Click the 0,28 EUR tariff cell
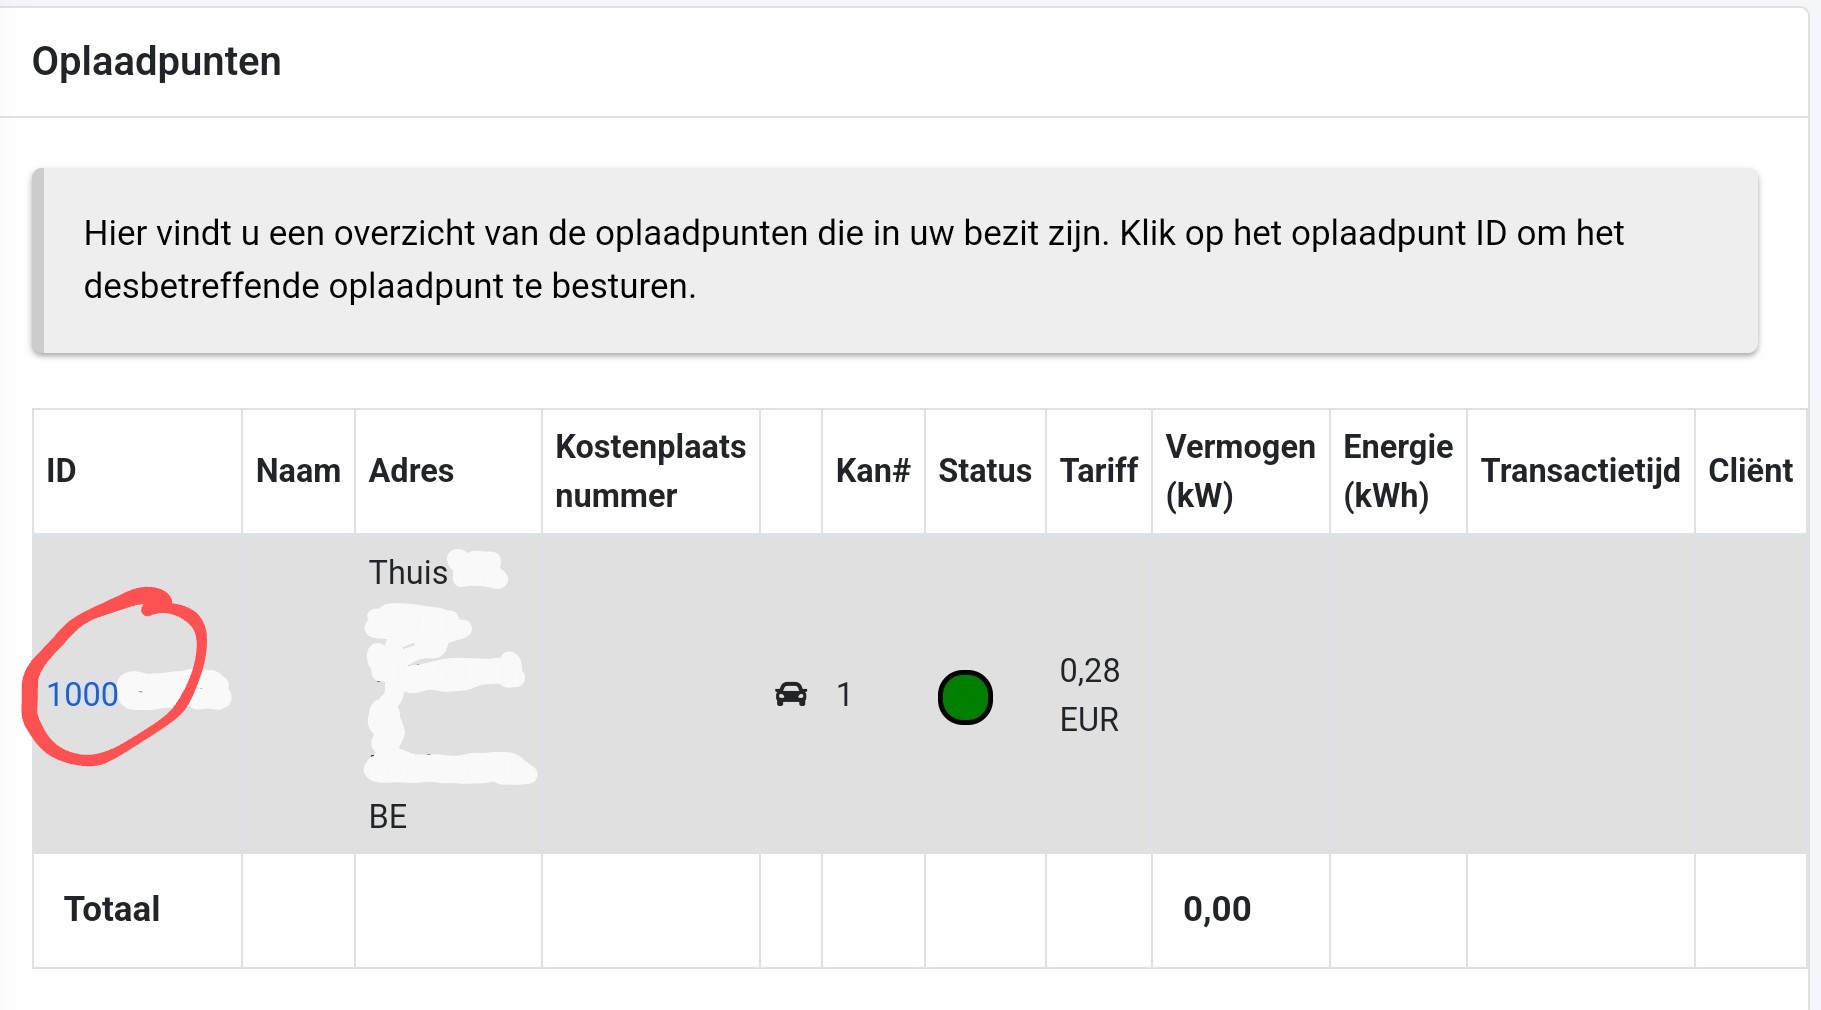Image resolution: width=1821 pixels, height=1010 pixels. tap(1090, 694)
